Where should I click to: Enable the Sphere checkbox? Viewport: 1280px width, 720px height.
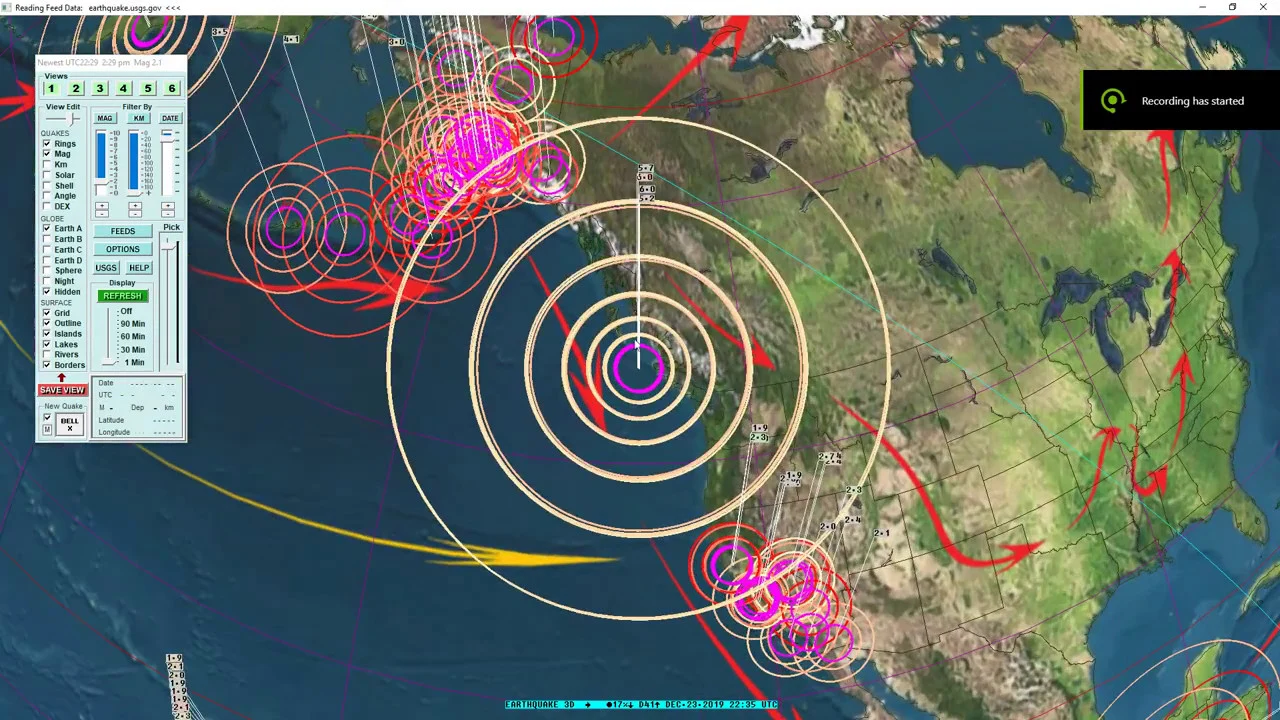[x=46, y=270]
